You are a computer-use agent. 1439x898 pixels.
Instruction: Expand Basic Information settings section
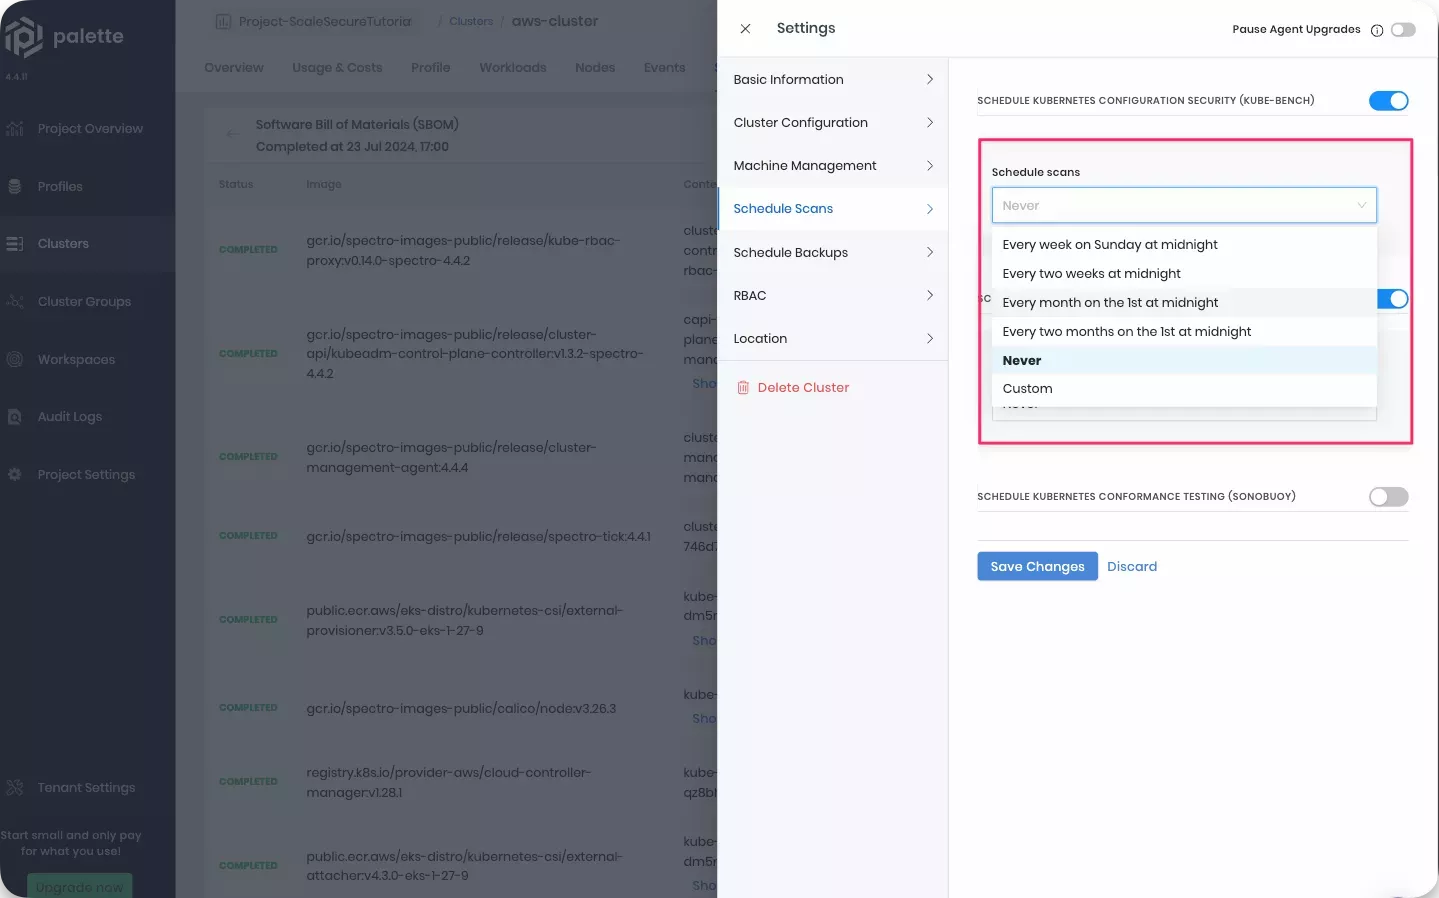[x=832, y=80]
